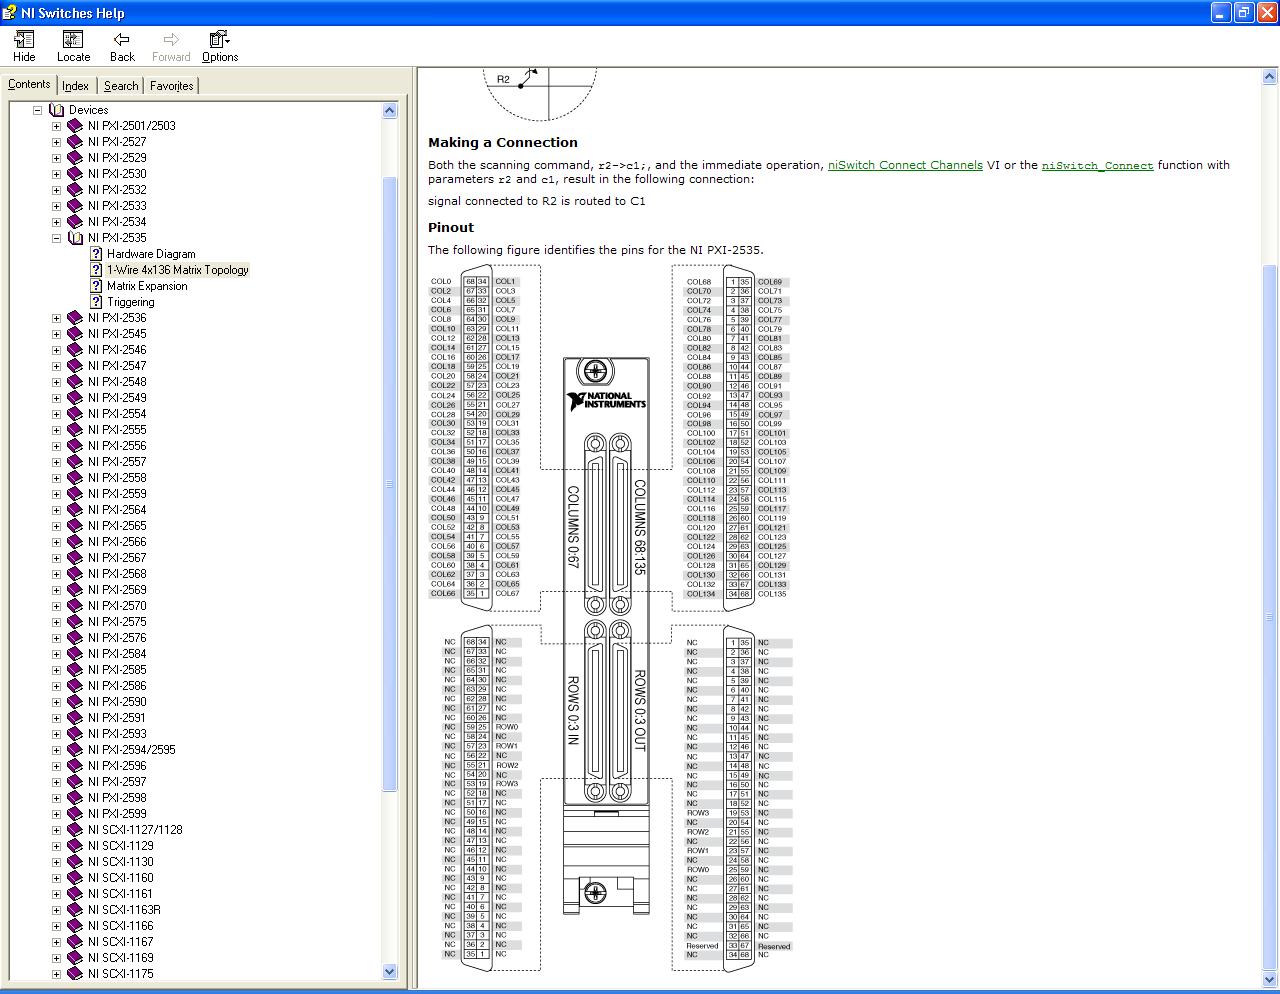This screenshot has width=1280, height=994.
Task: Click the Back arrow icon
Action: point(122,40)
